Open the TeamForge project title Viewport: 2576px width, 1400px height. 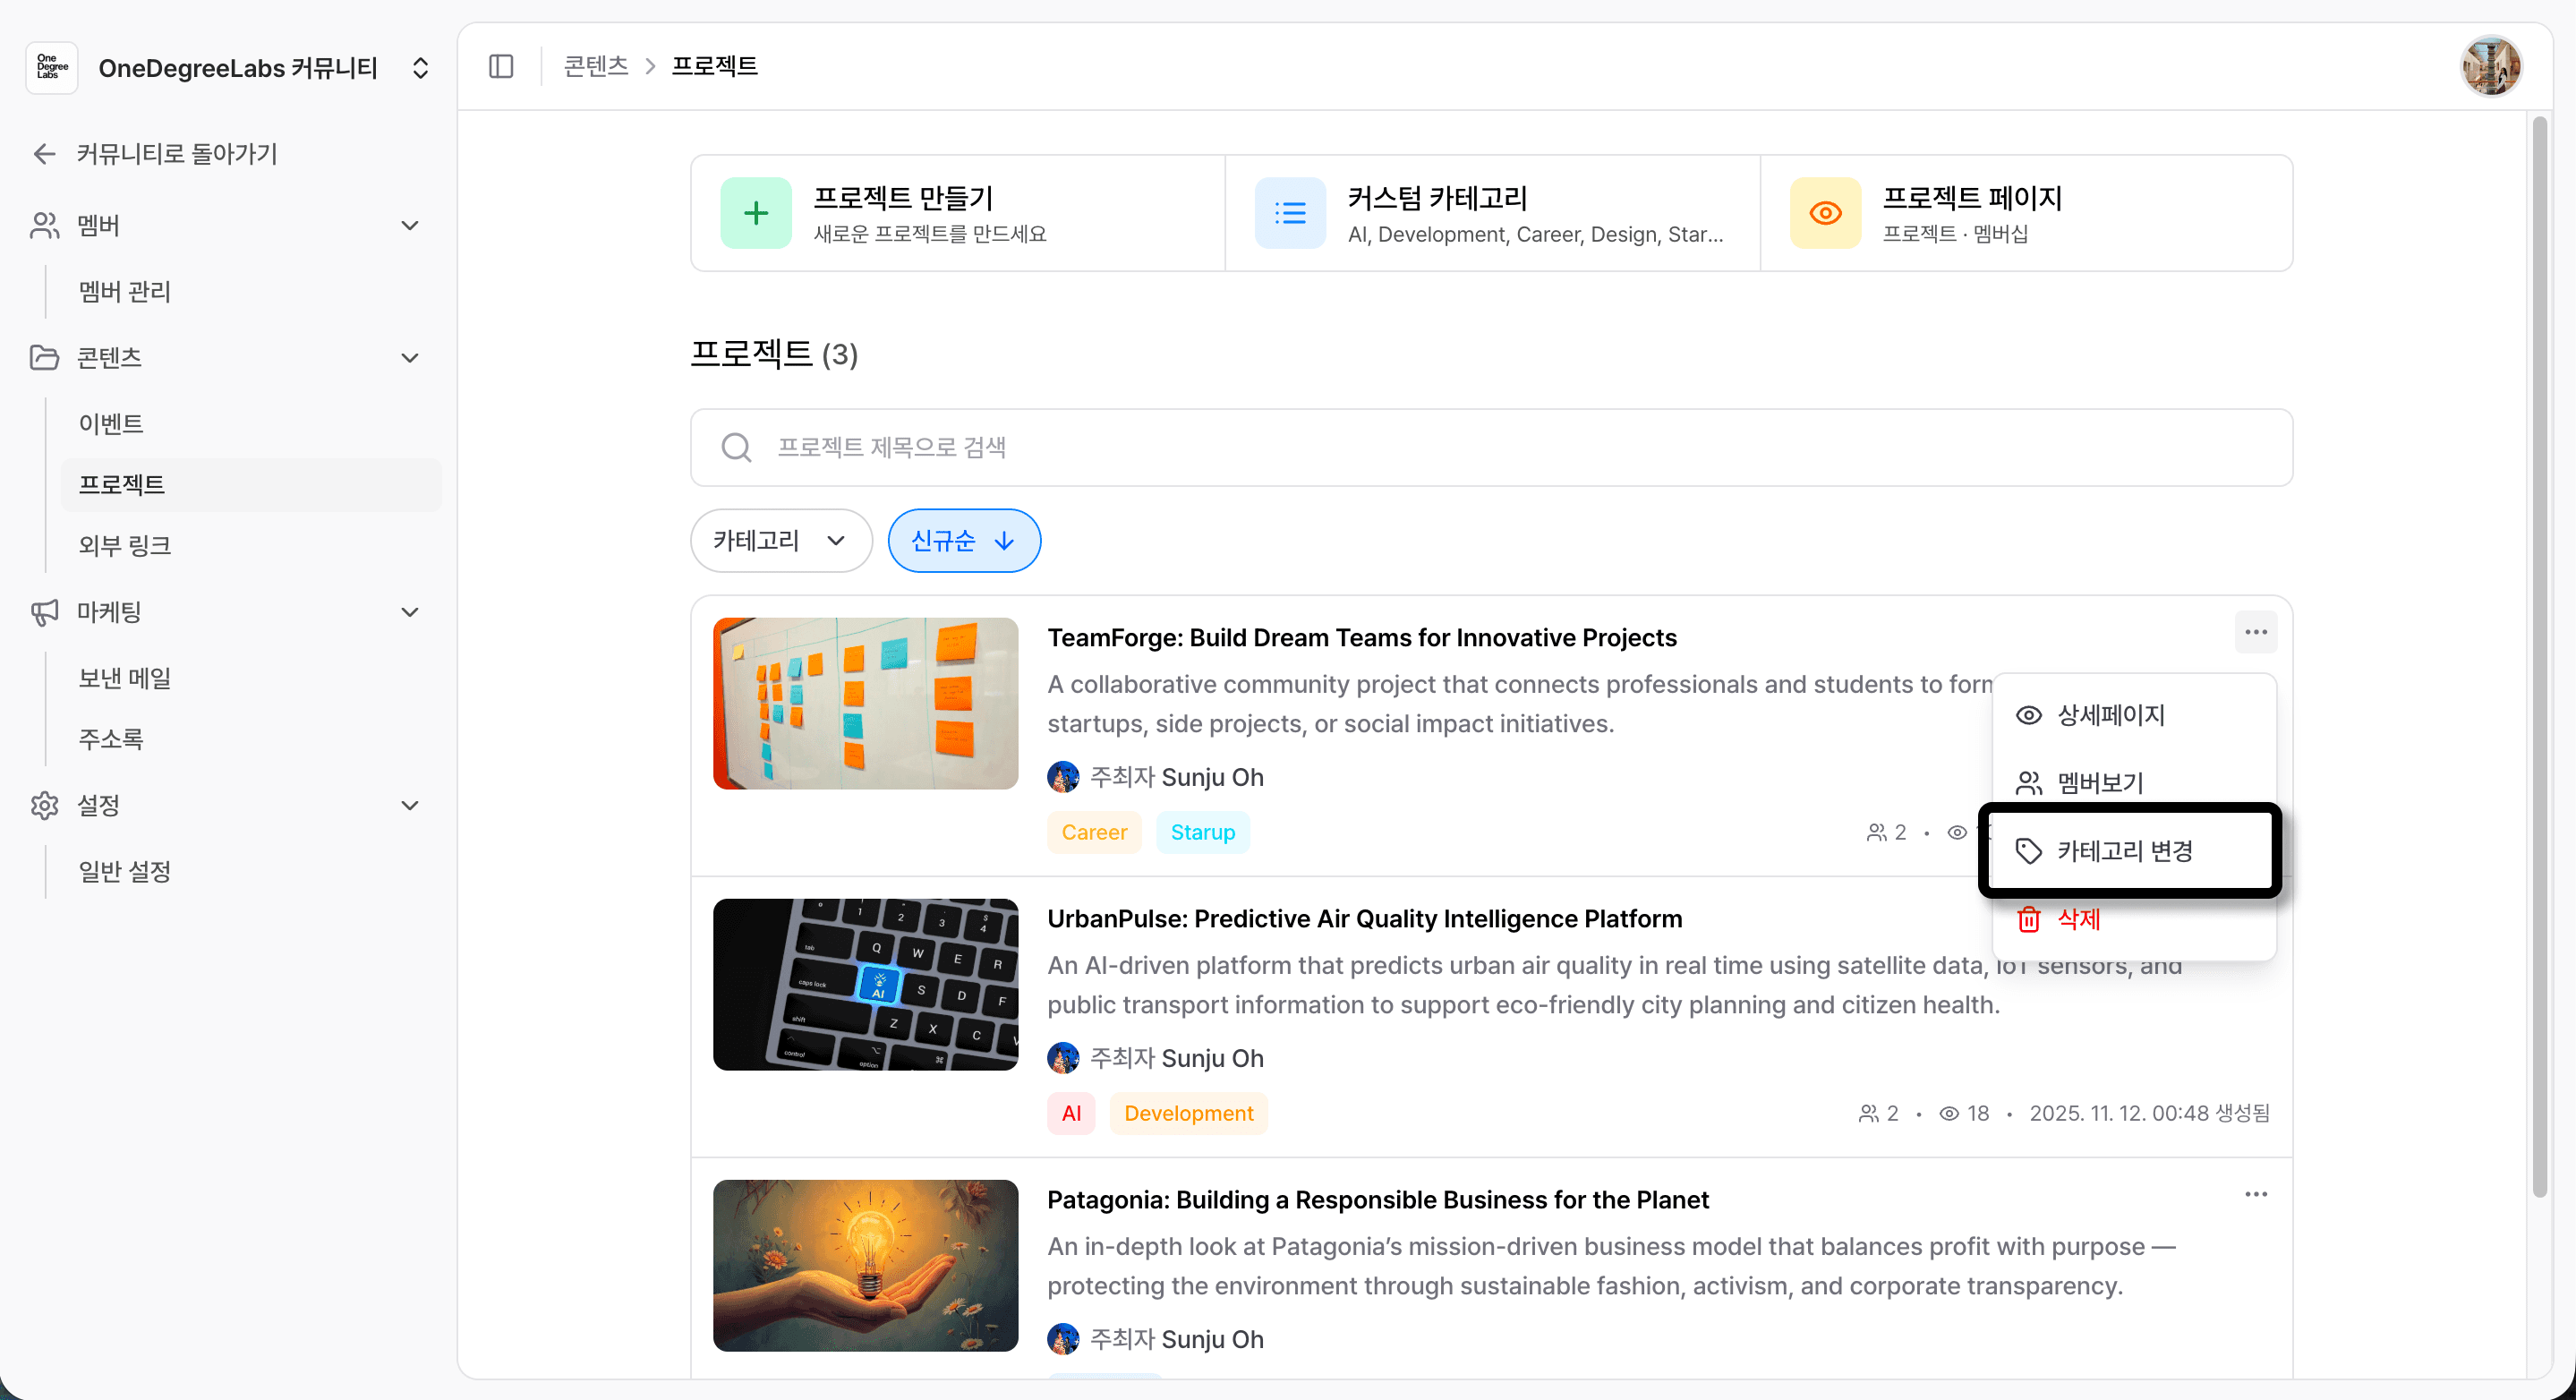[x=1362, y=637]
